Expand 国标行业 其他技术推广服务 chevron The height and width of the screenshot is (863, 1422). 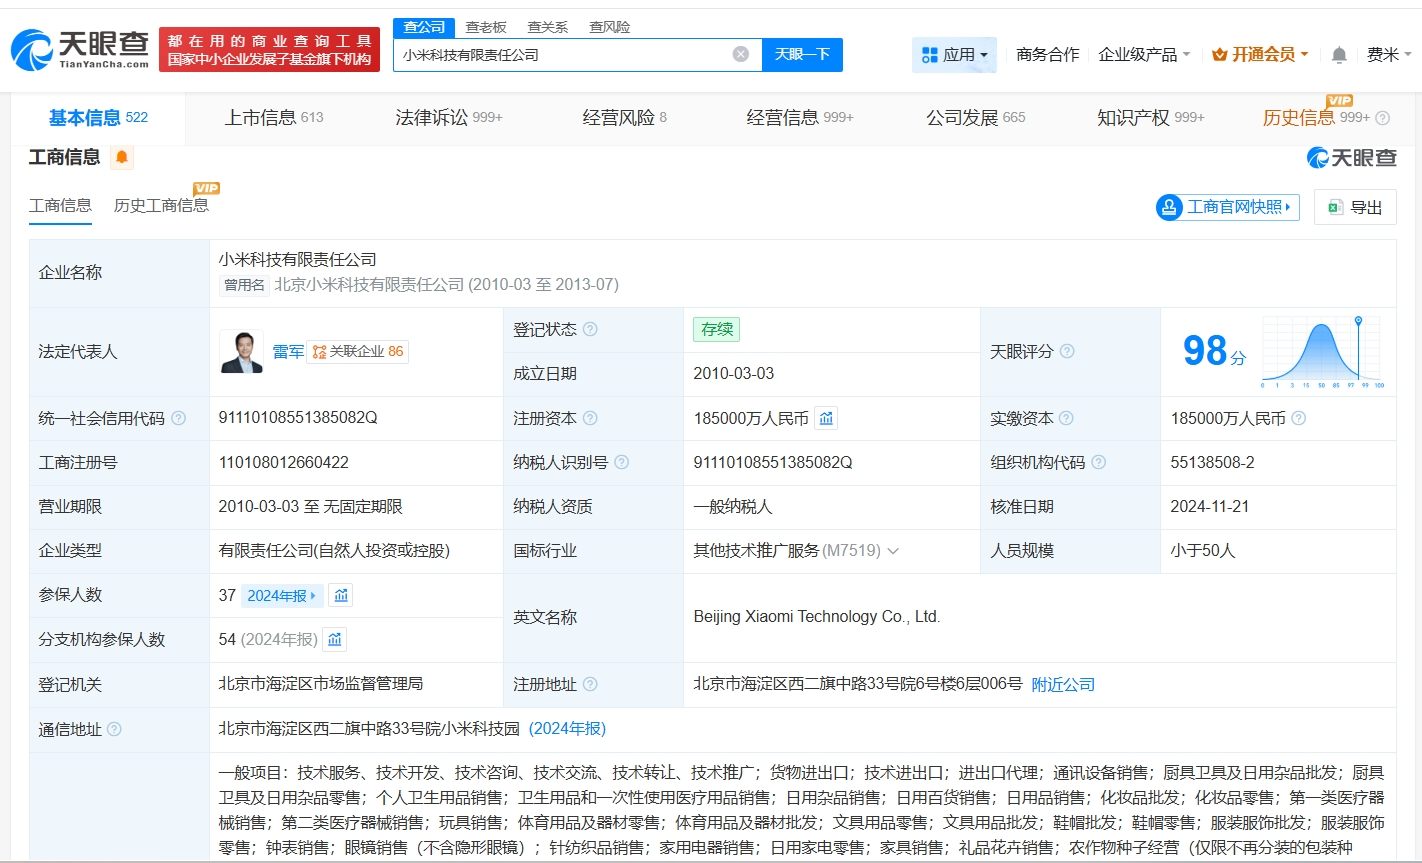tap(893, 551)
